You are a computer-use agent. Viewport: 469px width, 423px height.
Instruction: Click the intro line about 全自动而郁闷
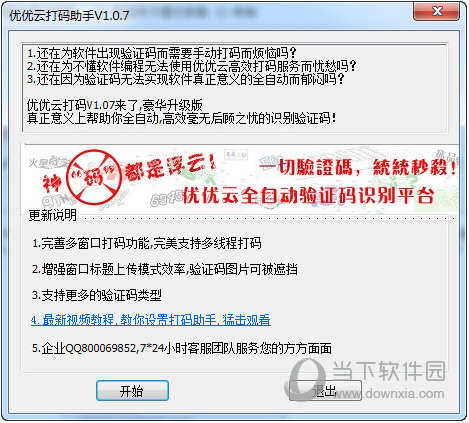point(186,79)
